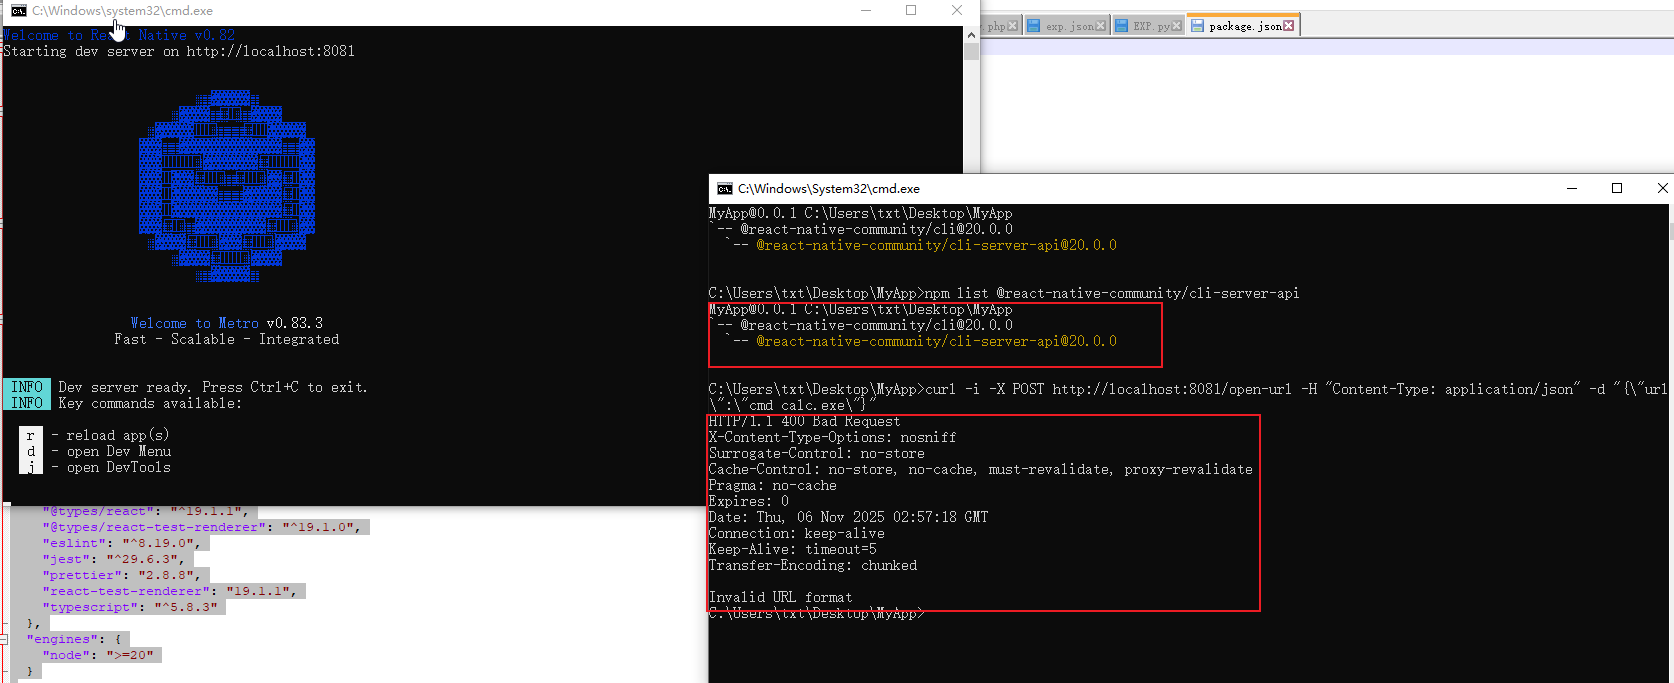This screenshot has height=683, width=1674.
Task: Click the INFO badge beside "Key commands available"
Action: [x=27, y=403]
